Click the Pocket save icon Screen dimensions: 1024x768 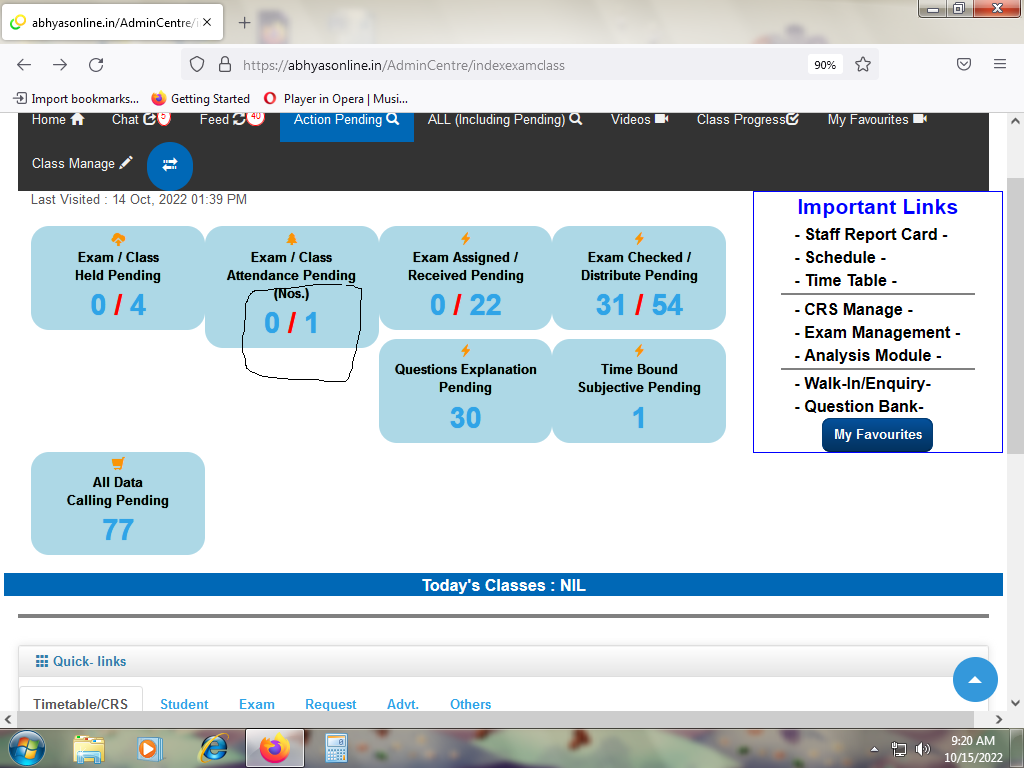click(964, 64)
